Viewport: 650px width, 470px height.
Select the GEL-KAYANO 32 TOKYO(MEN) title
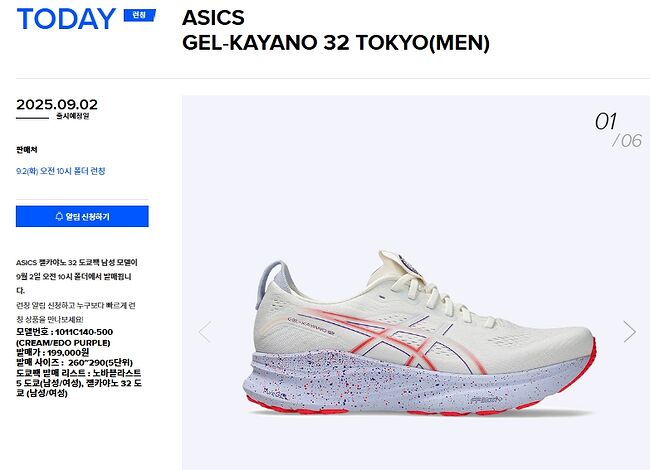[x=336, y=43]
